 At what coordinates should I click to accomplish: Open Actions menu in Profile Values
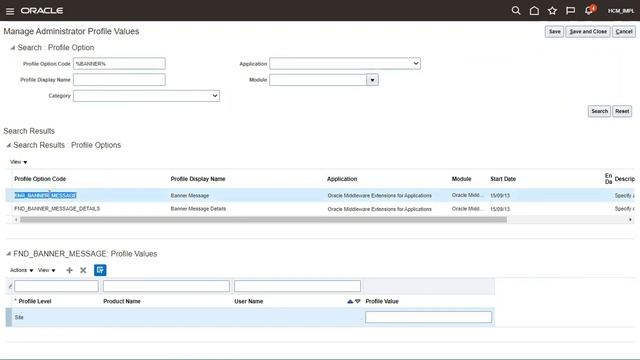[x=22, y=270]
